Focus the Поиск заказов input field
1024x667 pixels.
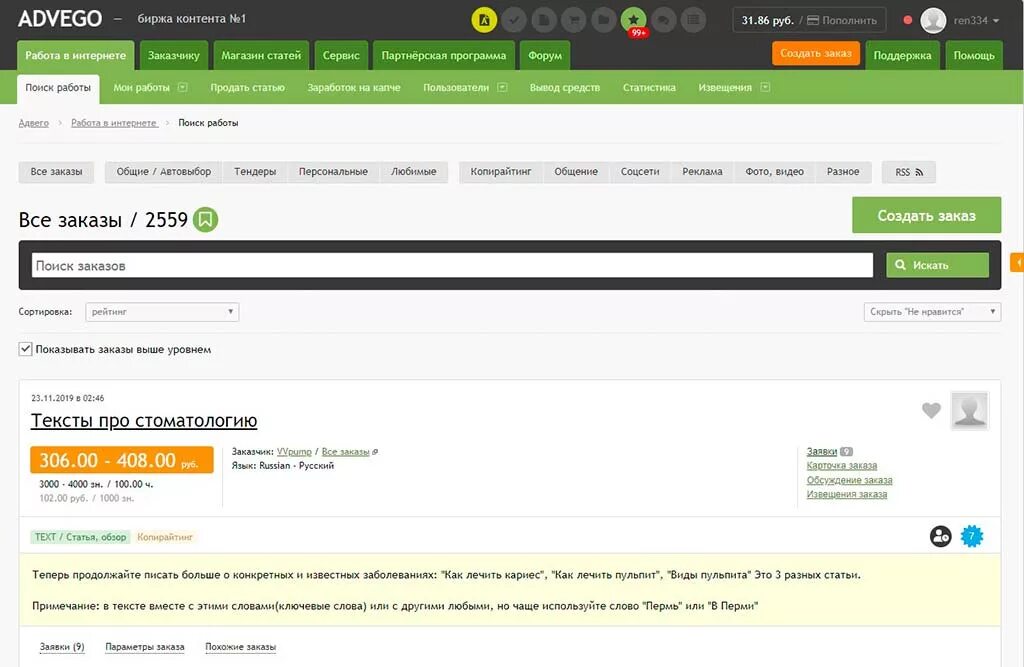pyautogui.click(x=452, y=265)
